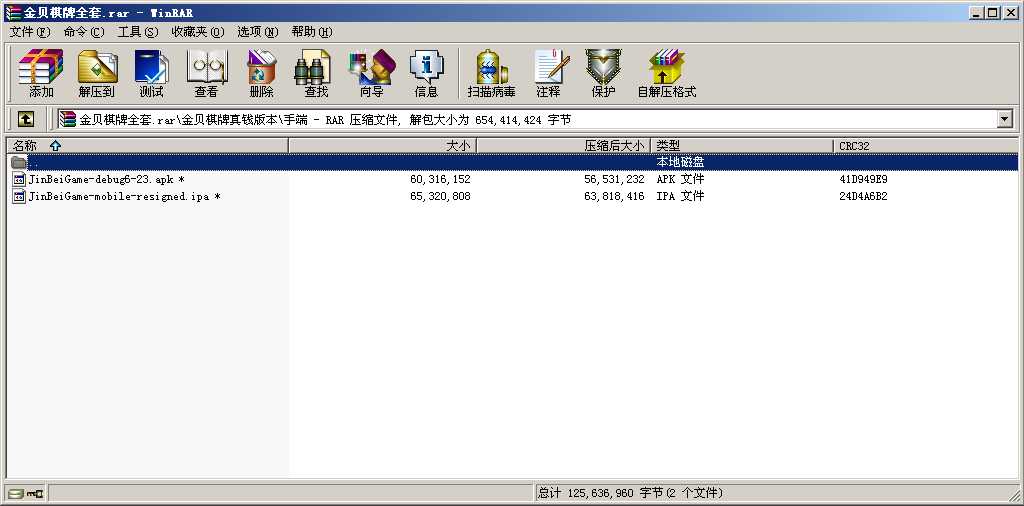This screenshot has width=1024, height=506.
Task: Close the WinRAR window
Action: point(1010,12)
